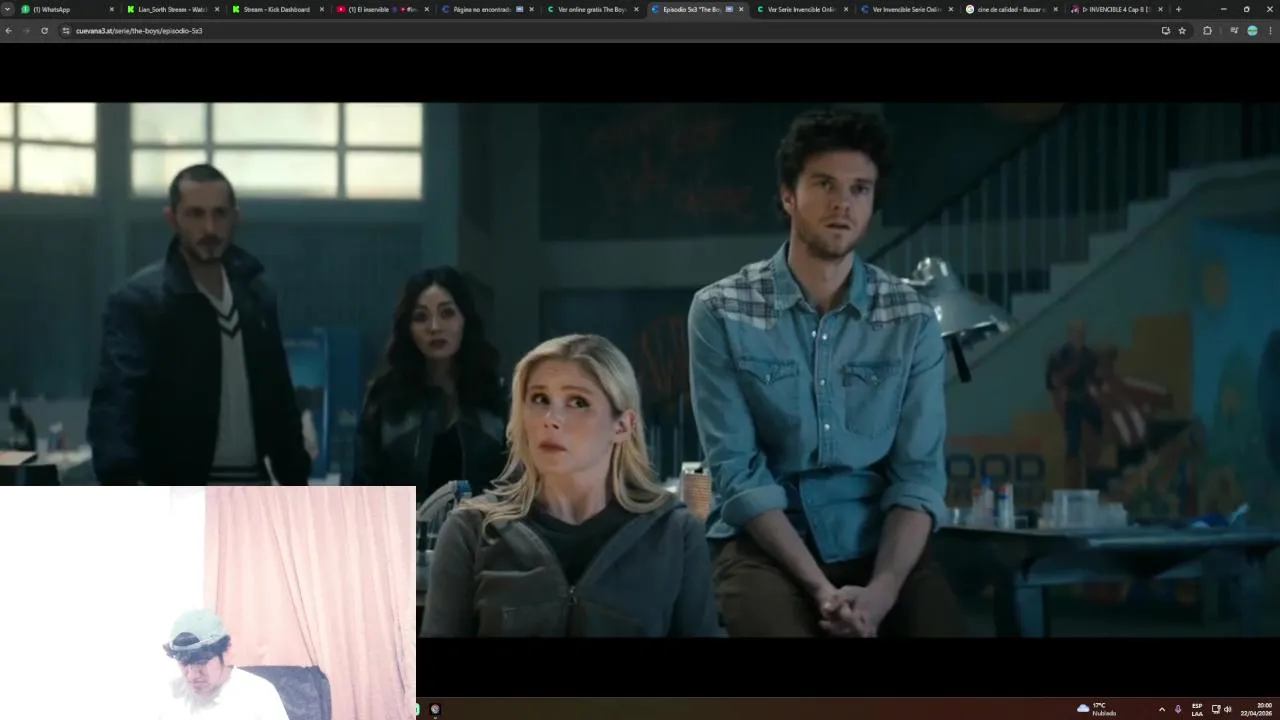Go back using browser back arrow

click(9, 31)
